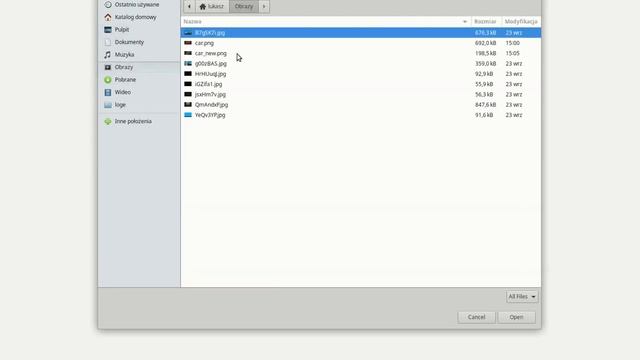
Task: Sort by the Nazwa column header
Action: 326,21
